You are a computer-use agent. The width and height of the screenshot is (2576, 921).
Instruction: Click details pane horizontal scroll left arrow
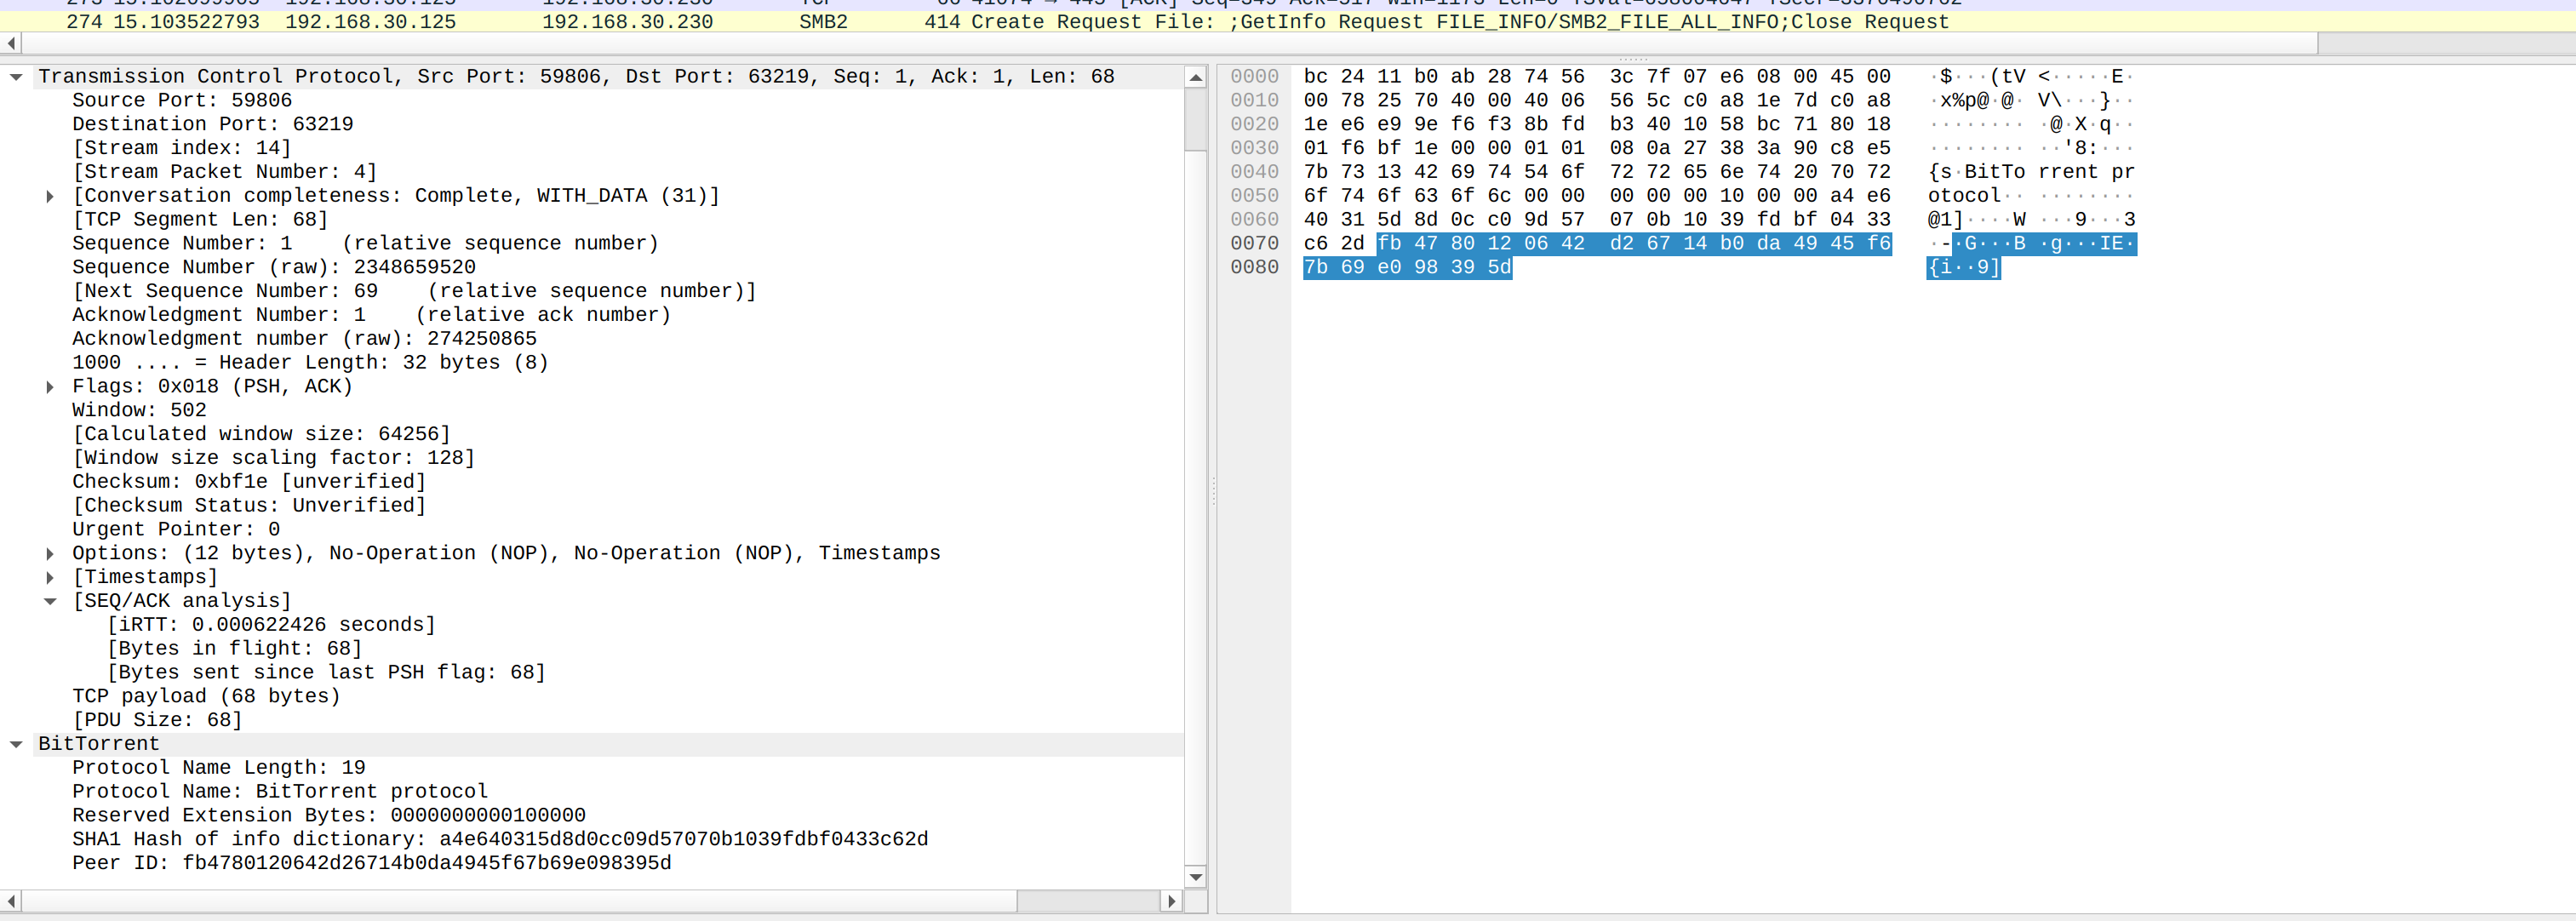(x=11, y=901)
